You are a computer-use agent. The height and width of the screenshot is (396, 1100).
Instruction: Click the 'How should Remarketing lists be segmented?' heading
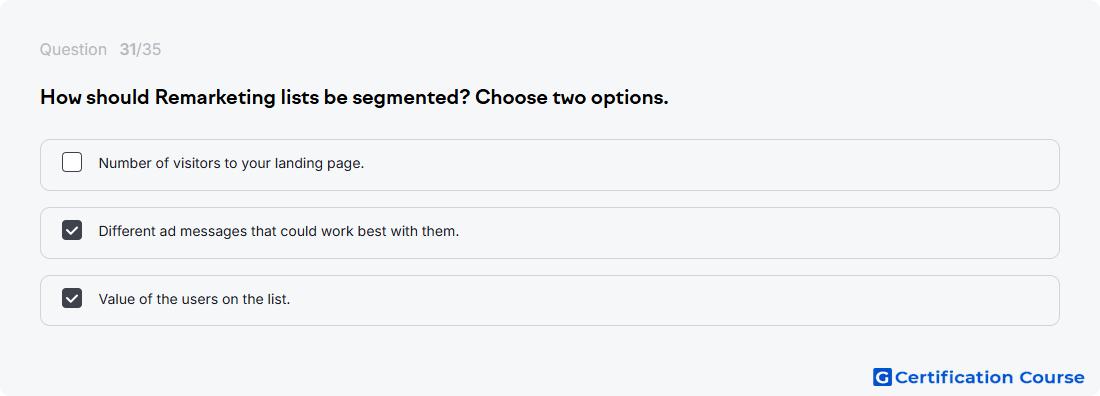[x=255, y=98]
